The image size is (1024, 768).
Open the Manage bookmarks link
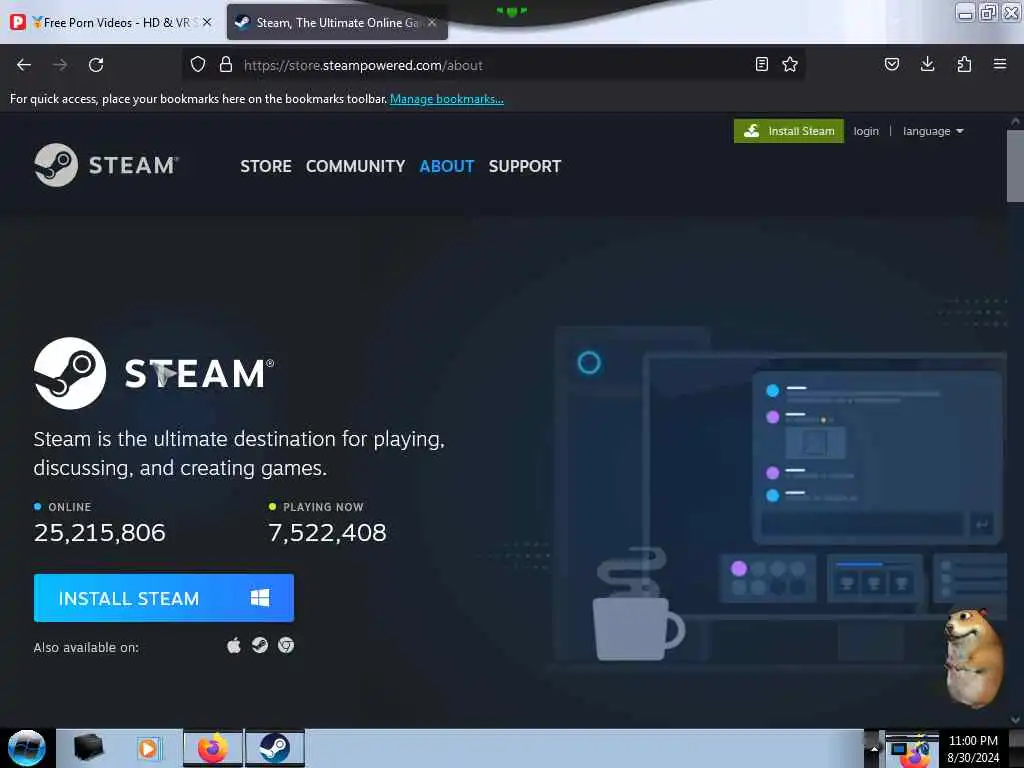447,99
